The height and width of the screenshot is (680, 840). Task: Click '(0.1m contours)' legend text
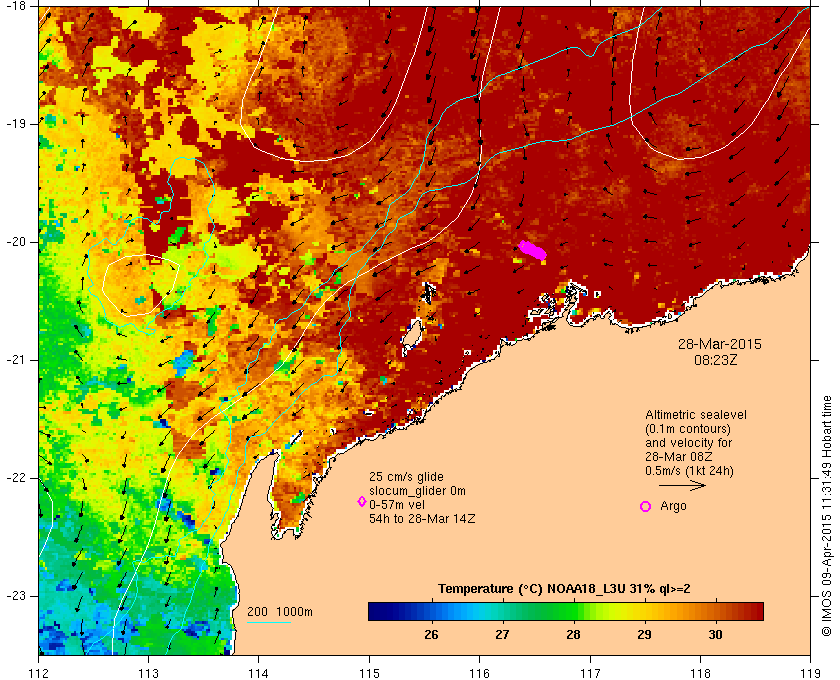pos(688,429)
